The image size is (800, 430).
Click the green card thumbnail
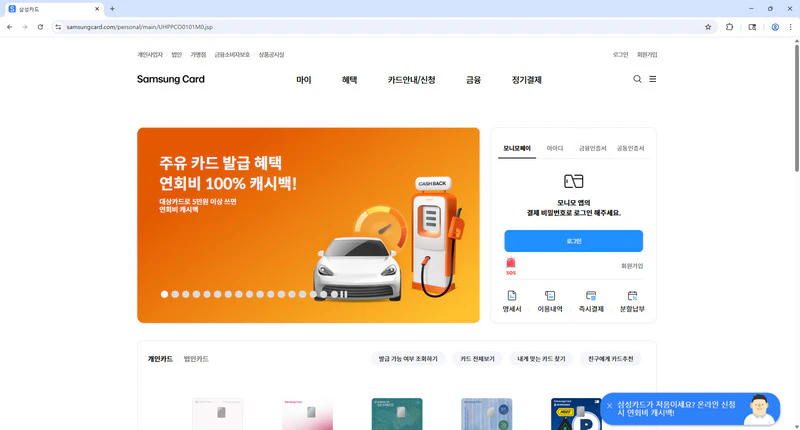pyautogui.click(x=397, y=414)
